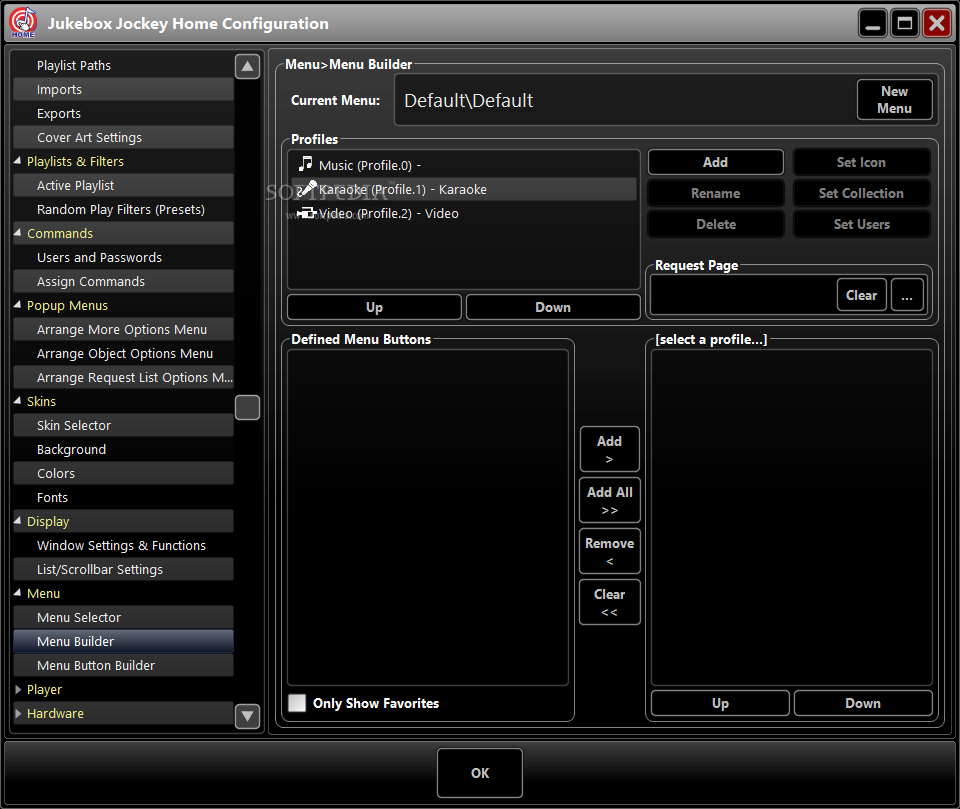The height and width of the screenshot is (809, 960).
Task: Collapse the Skins section
Action: click(18, 401)
